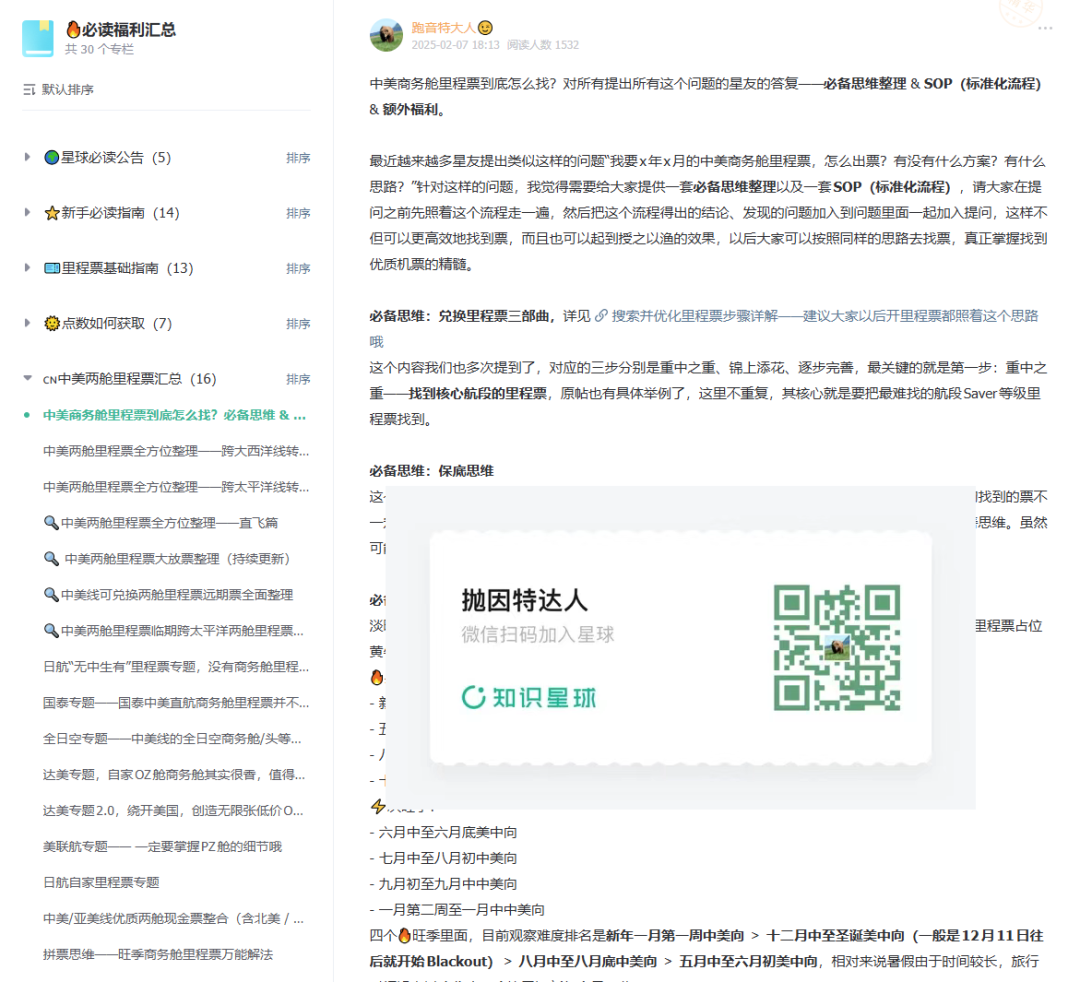Open article 达美专题2.0,绕开美国
The height and width of the screenshot is (982, 1080).
click(x=173, y=811)
